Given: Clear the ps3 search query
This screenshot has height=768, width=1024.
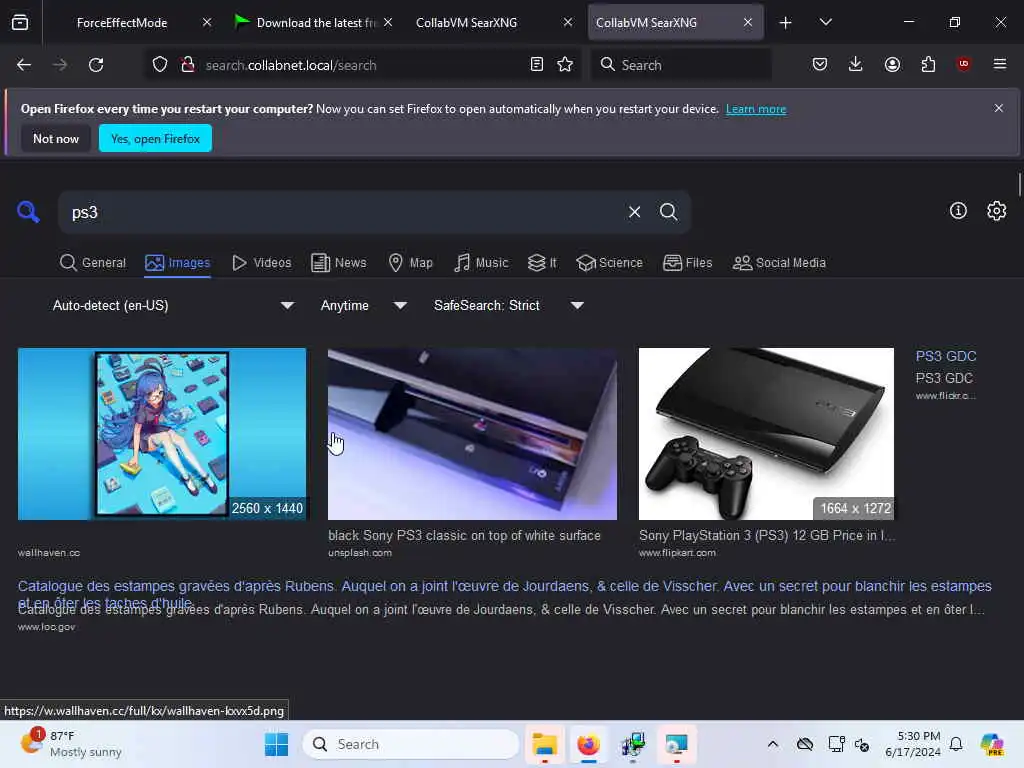Looking at the screenshot, I should [634, 212].
